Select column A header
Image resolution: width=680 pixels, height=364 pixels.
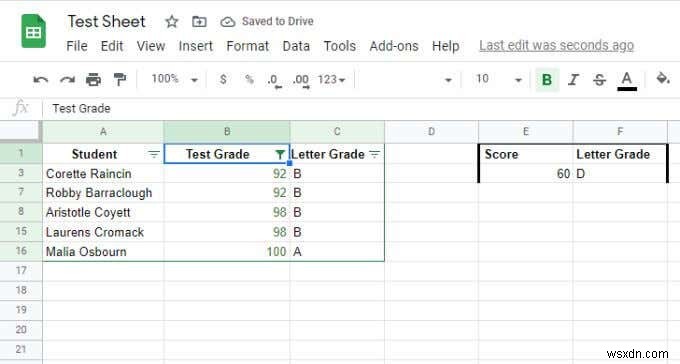pos(103,131)
